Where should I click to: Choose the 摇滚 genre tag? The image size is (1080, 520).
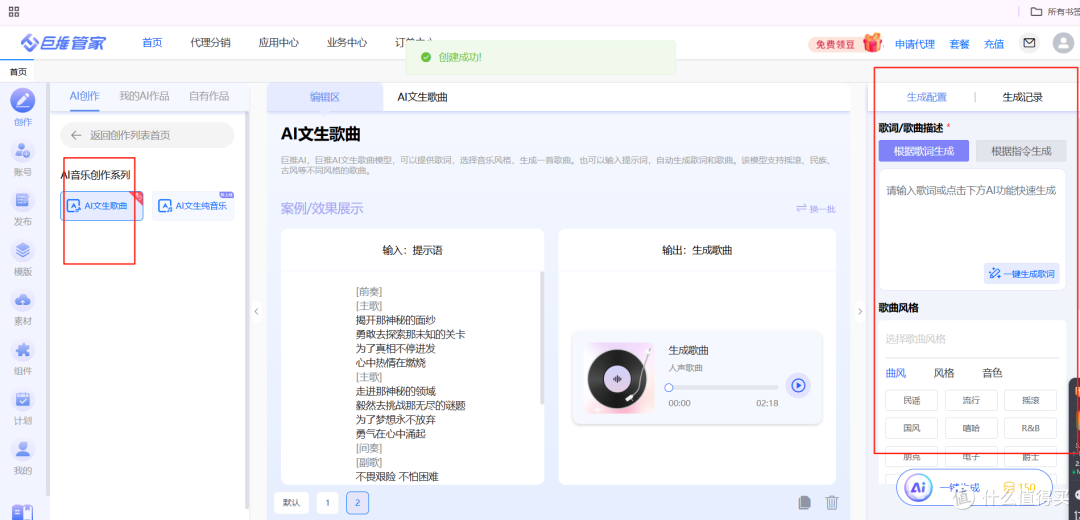(x=1031, y=399)
